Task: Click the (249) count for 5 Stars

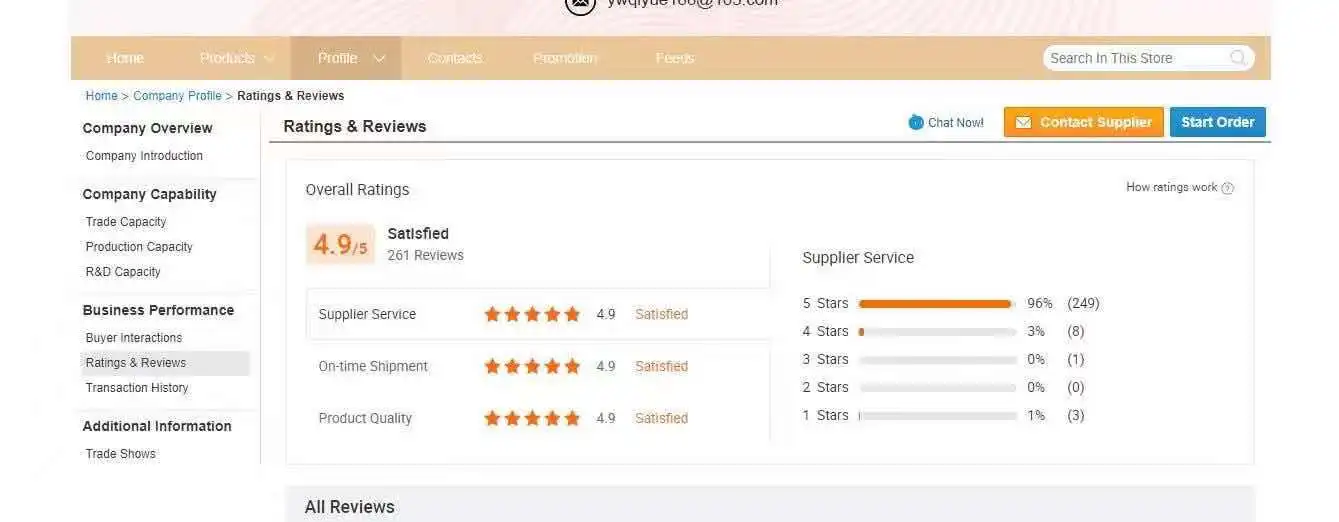Action: click(x=1083, y=303)
